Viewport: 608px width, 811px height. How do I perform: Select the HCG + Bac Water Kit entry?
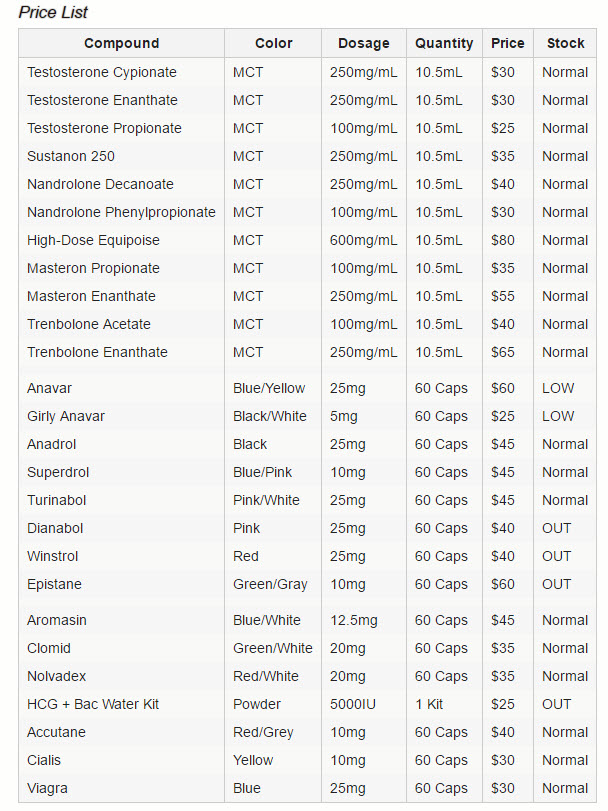pos(93,704)
